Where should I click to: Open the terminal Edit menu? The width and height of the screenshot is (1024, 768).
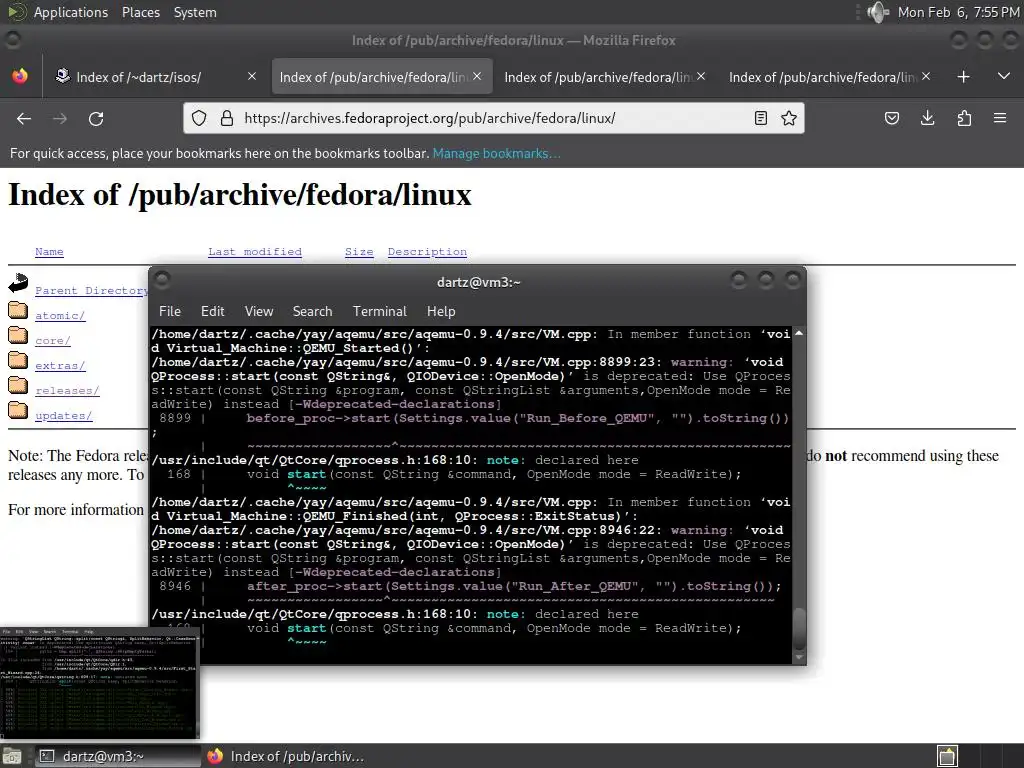coord(212,312)
